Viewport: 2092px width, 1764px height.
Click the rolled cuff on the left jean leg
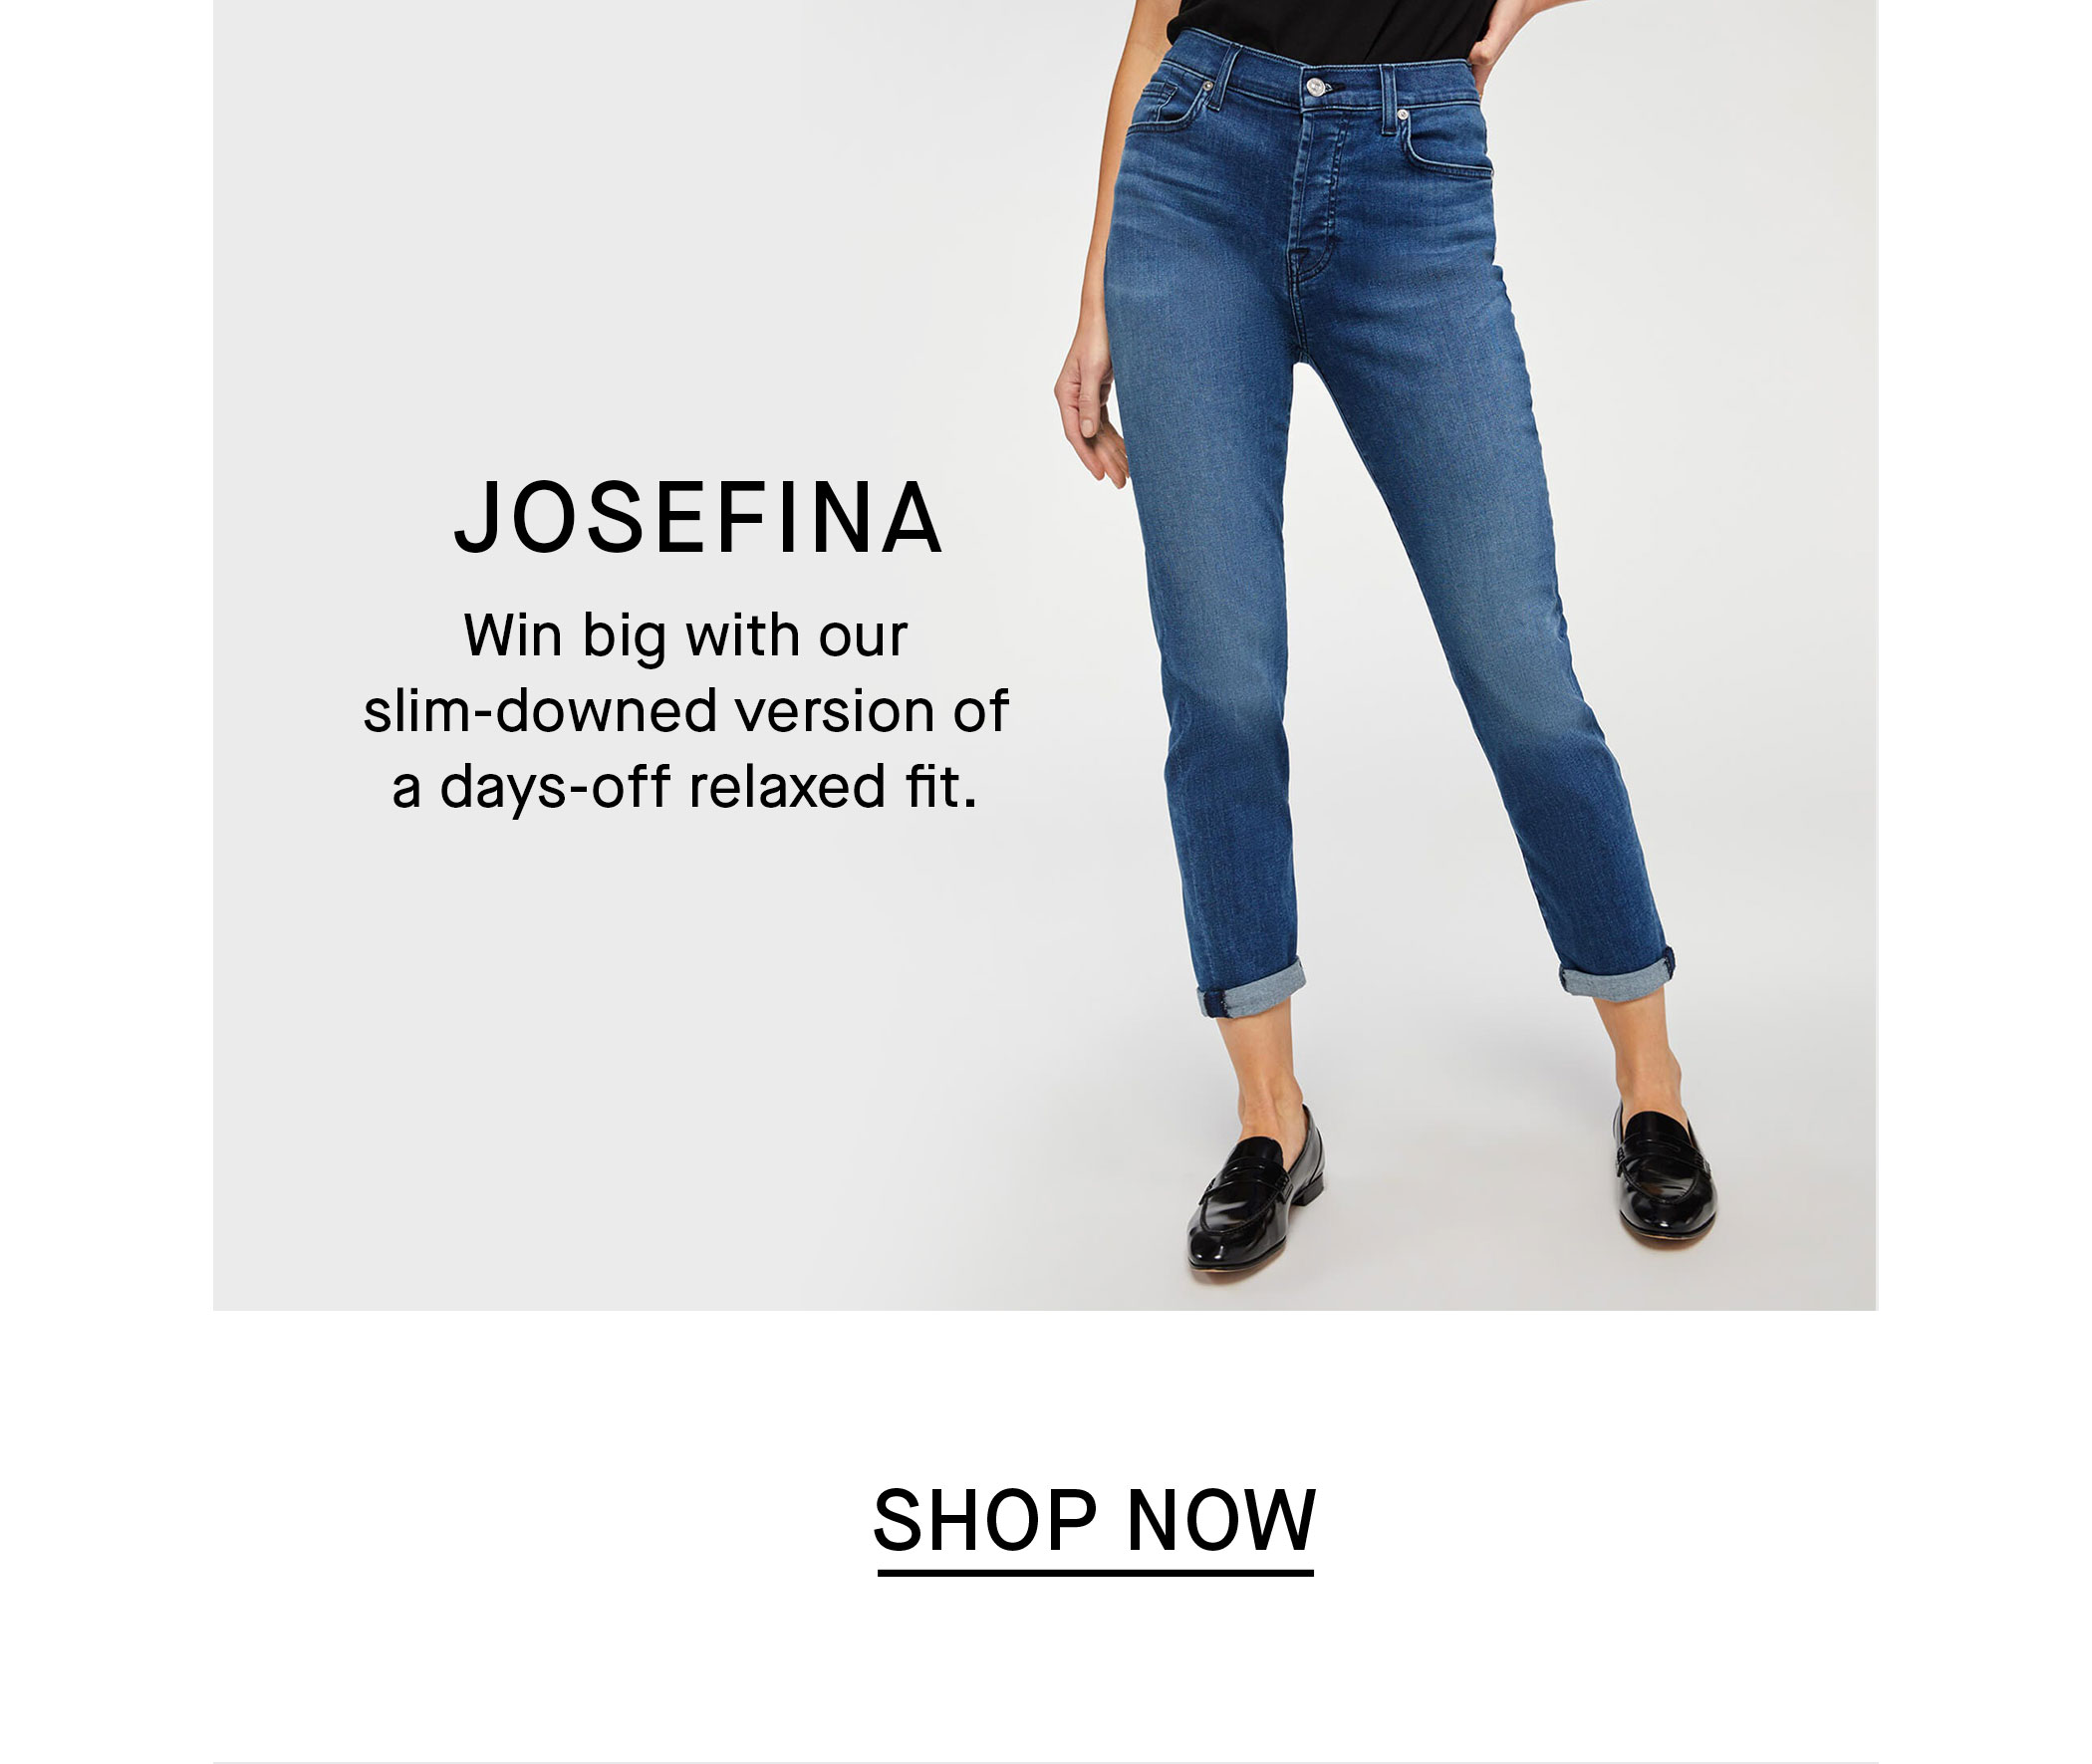[x=1251, y=987]
